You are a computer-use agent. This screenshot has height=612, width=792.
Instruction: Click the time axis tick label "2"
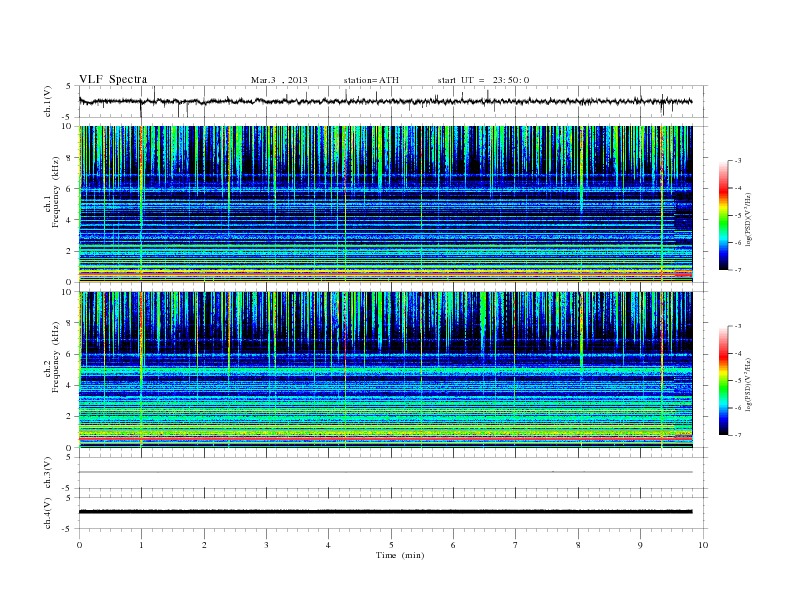204,545
